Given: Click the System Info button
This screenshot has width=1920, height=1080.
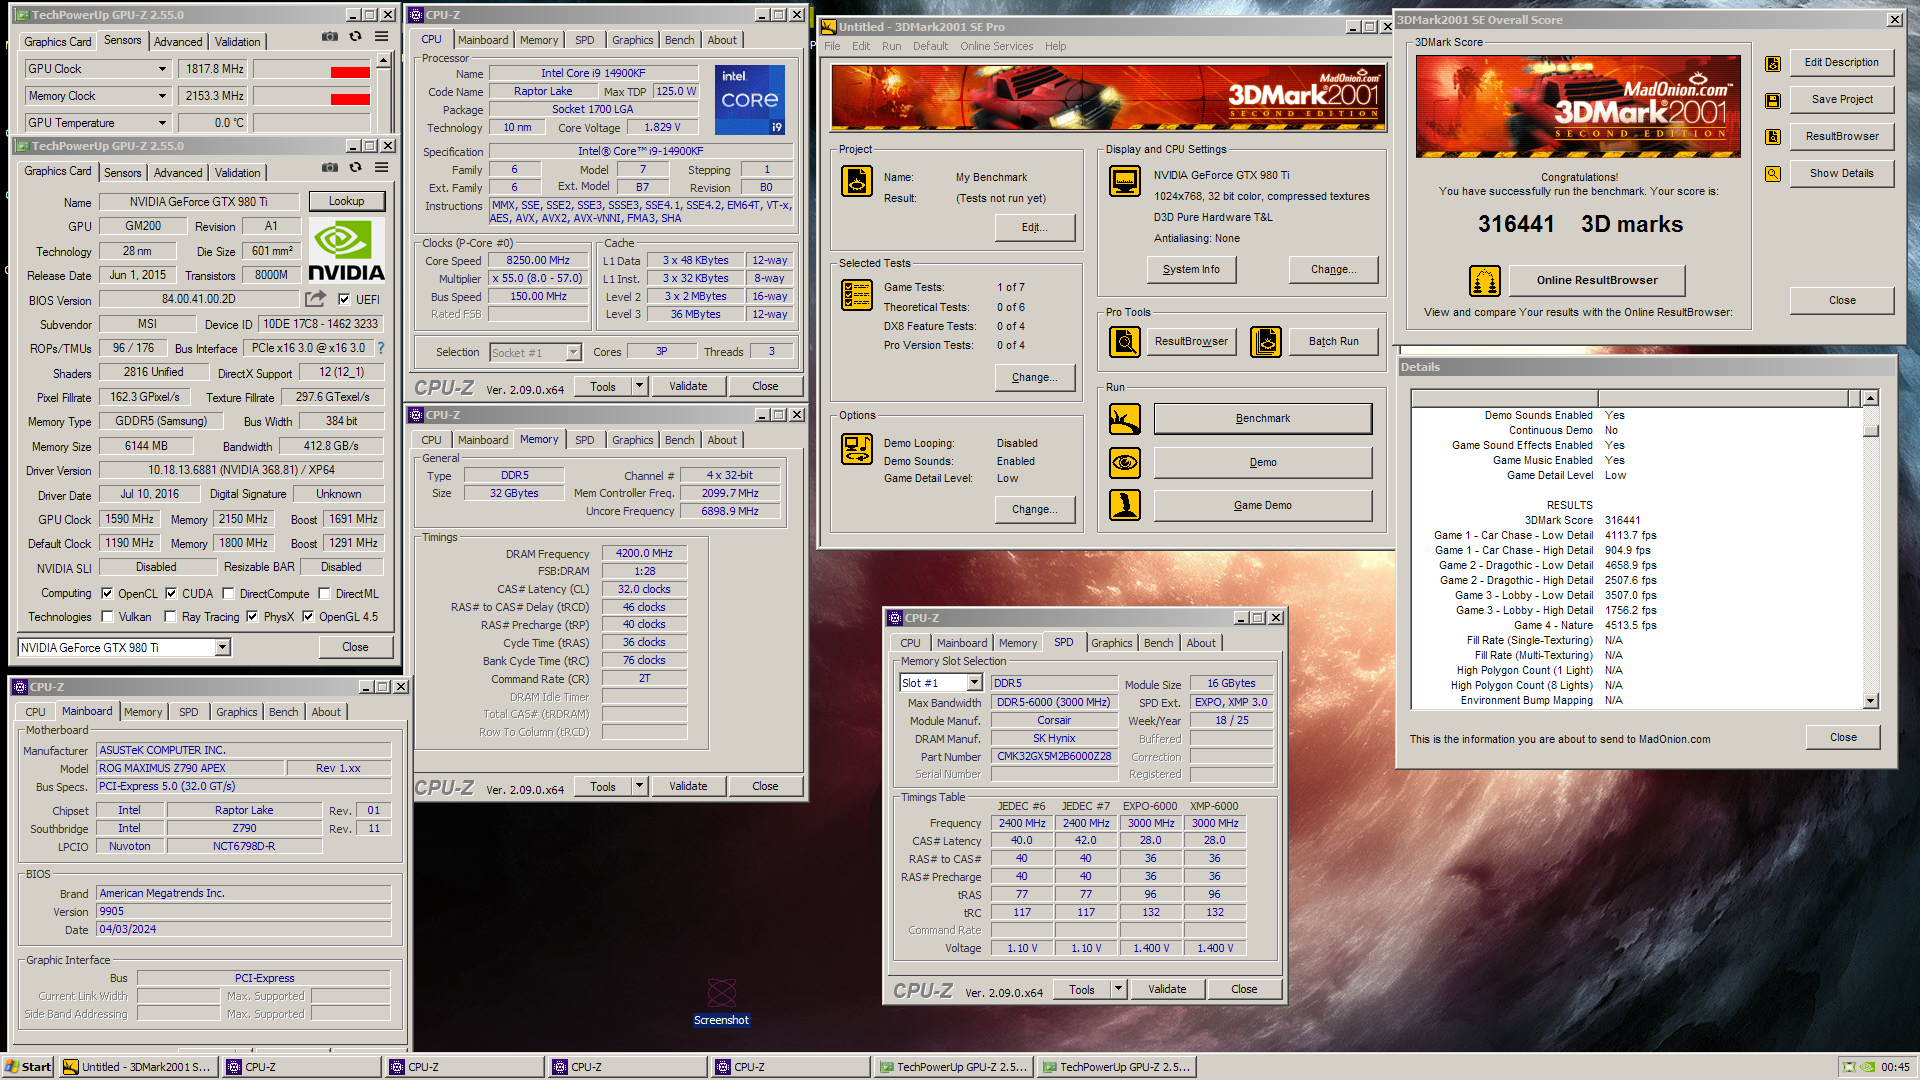Looking at the screenshot, I should point(1191,270).
